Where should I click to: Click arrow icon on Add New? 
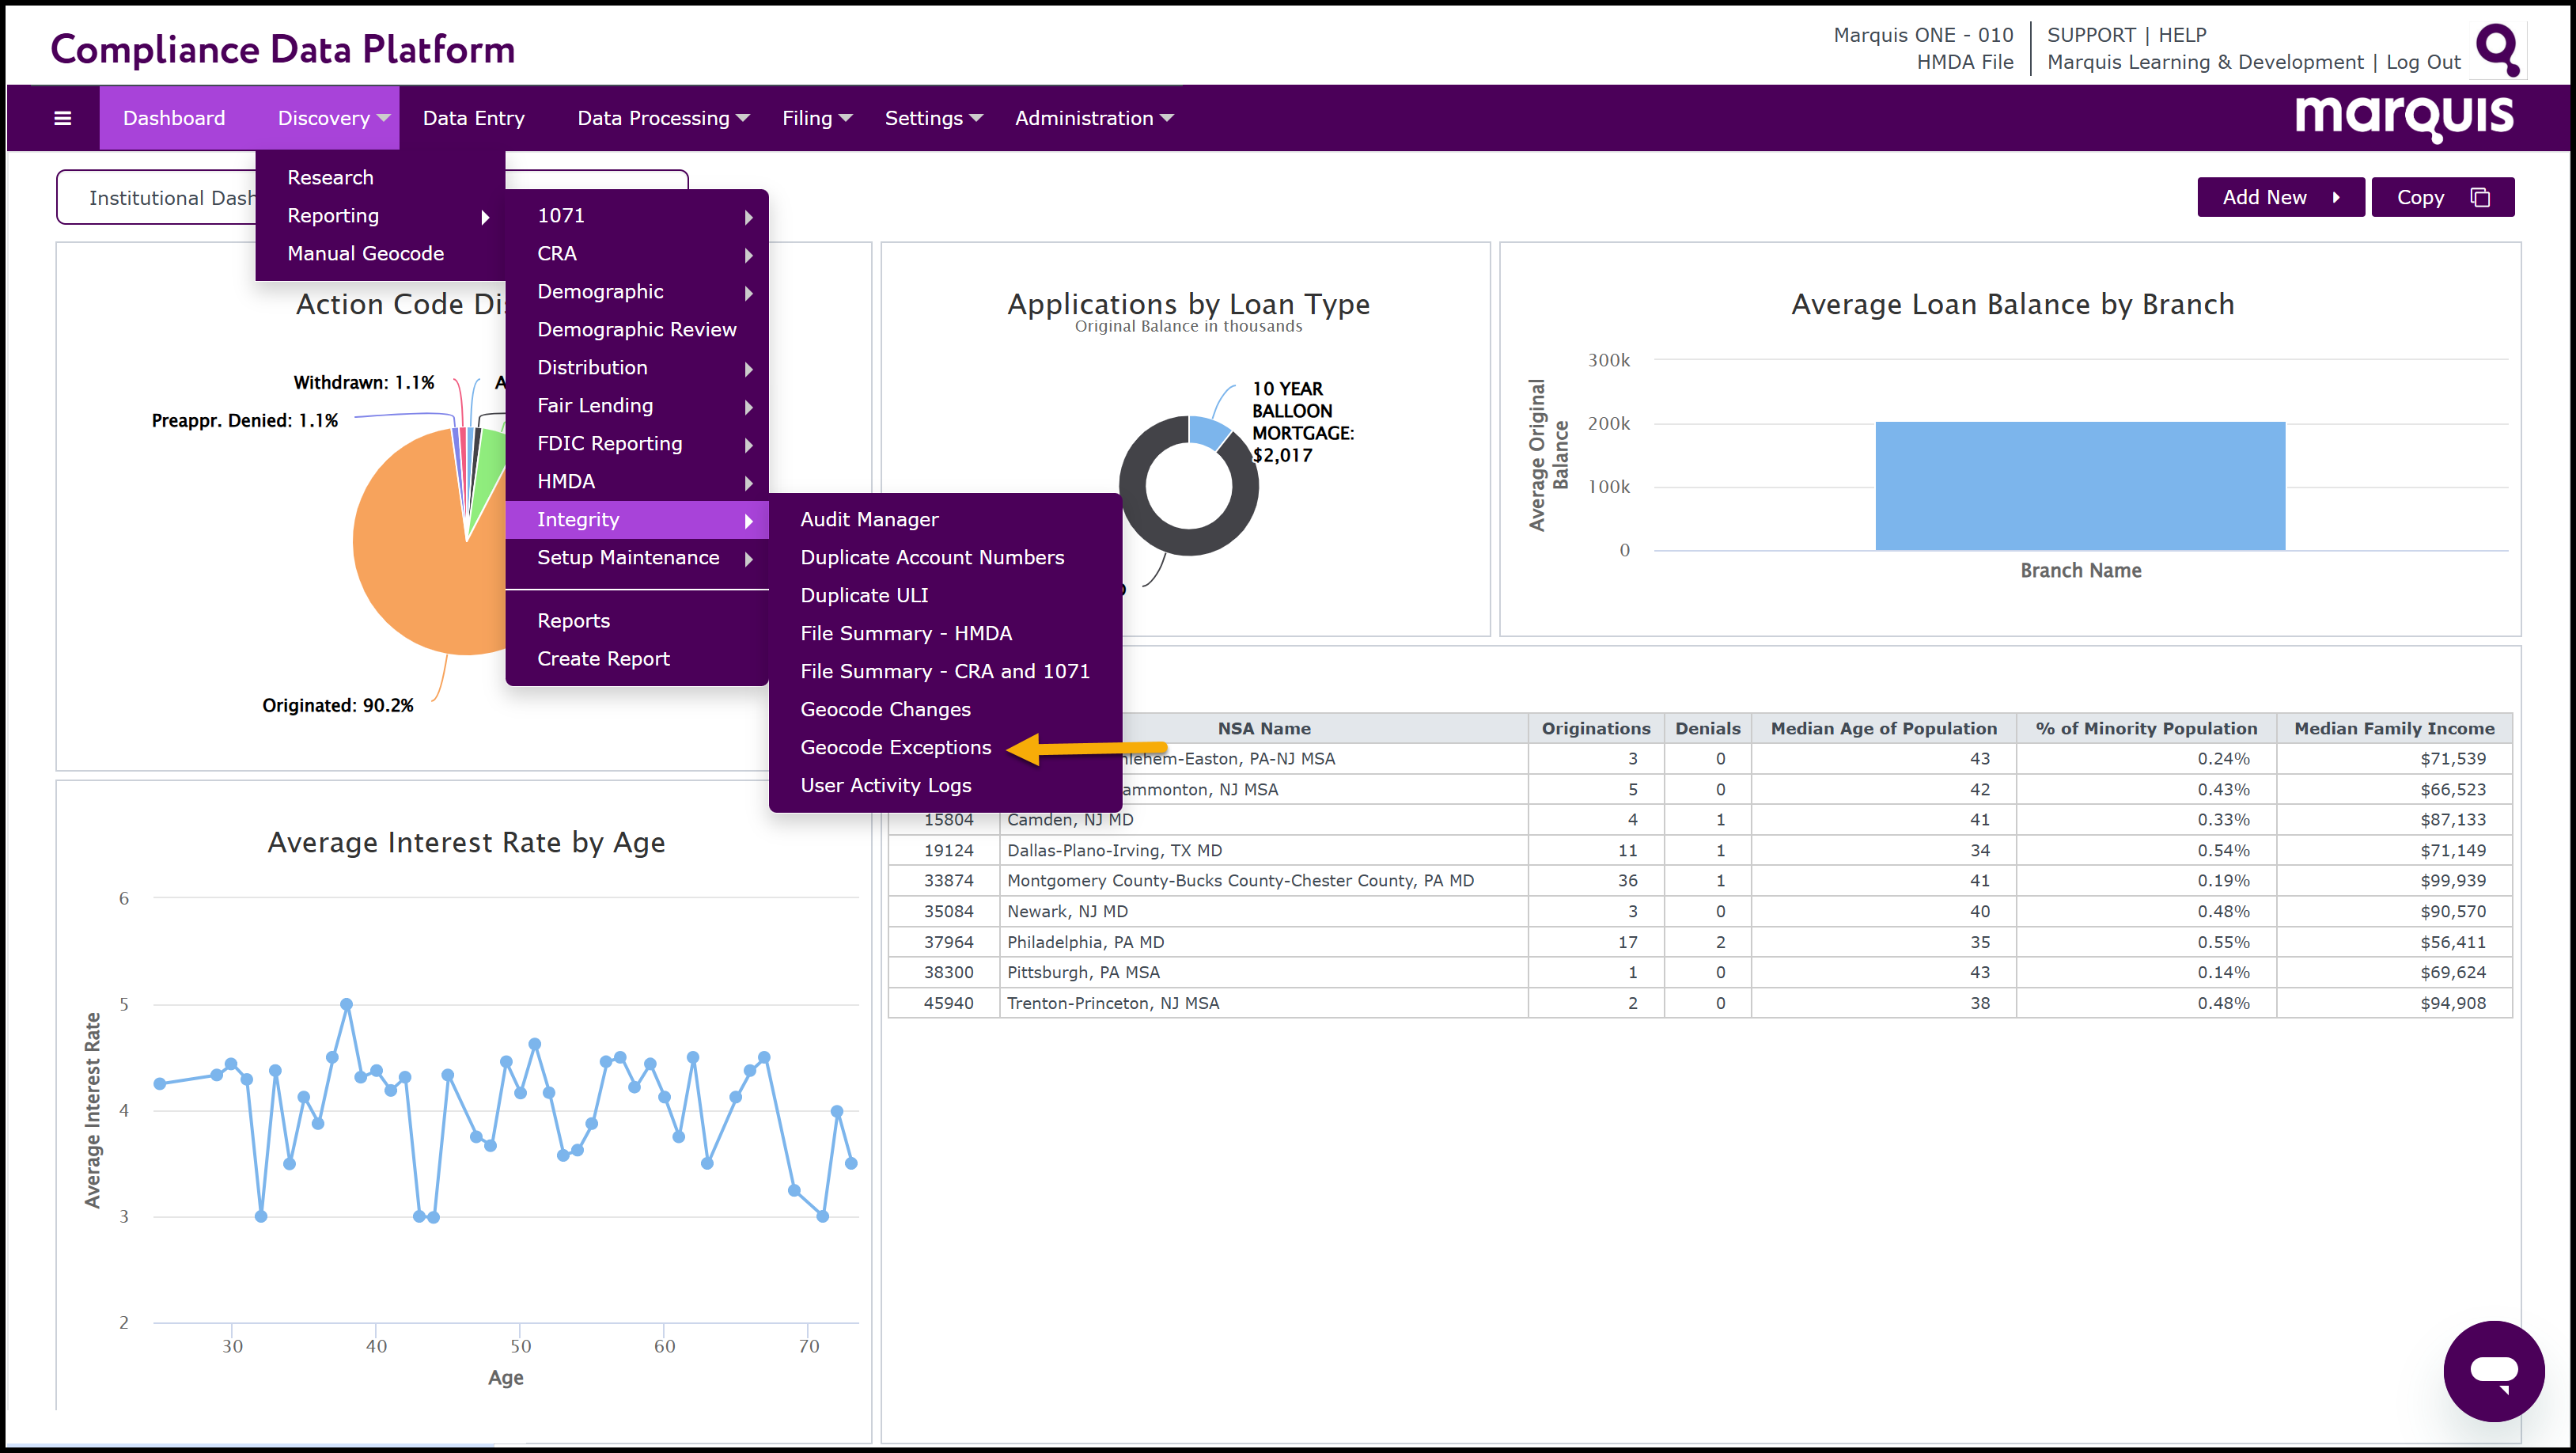tap(2336, 197)
